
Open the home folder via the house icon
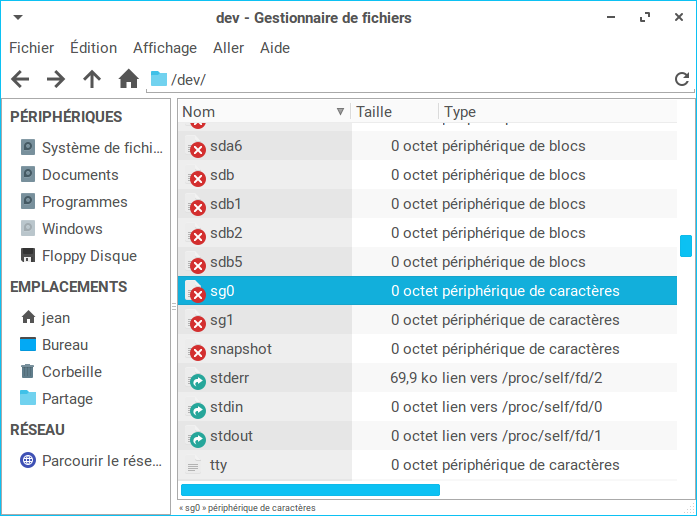[128, 79]
